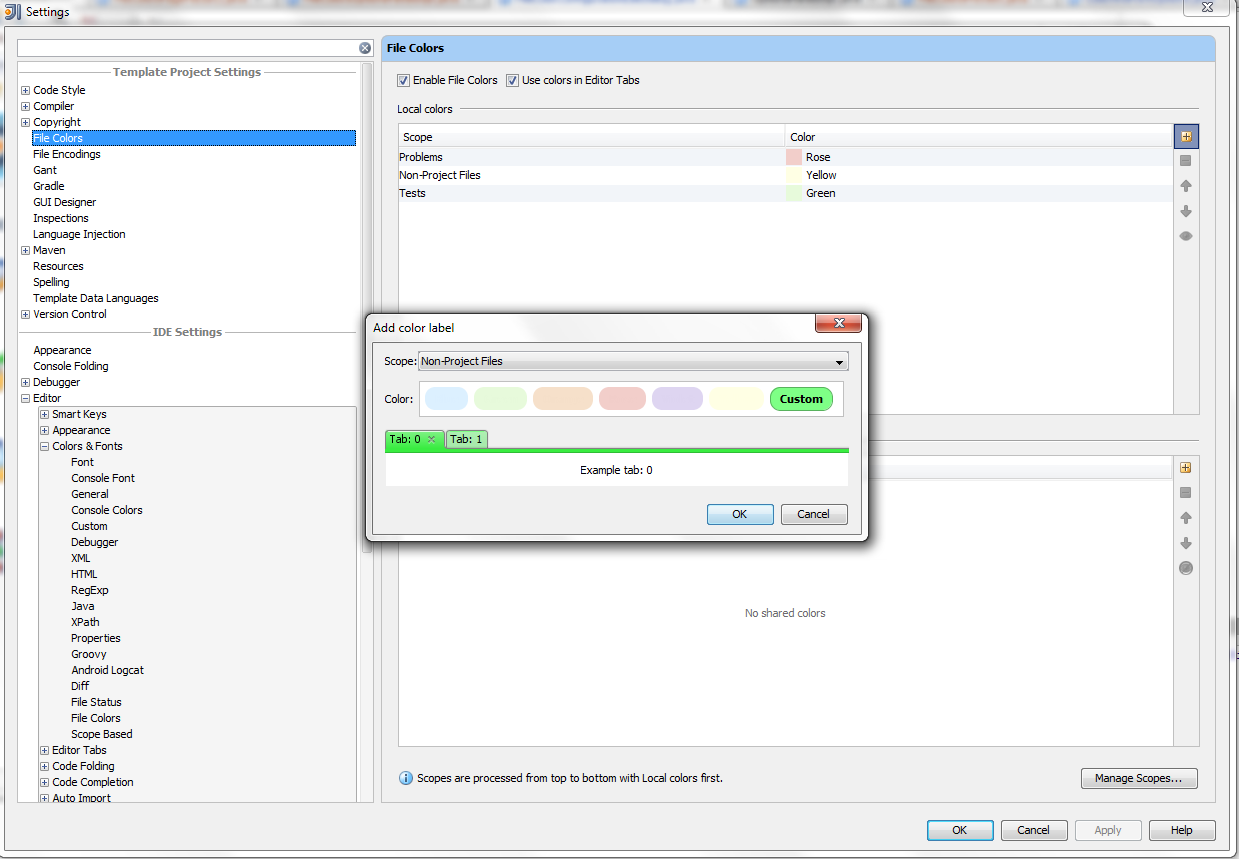Collapse the Editor tree section
1239x859 pixels.
coord(24,397)
